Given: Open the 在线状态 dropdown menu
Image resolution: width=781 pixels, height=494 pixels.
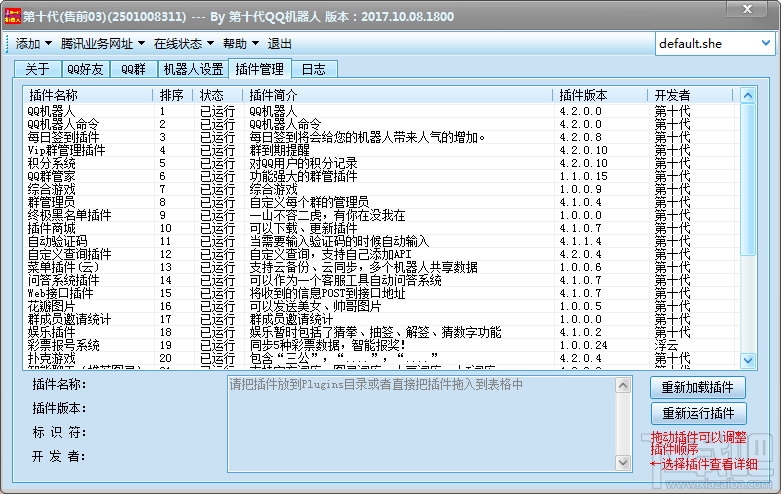Looking at the screenshot, I should point(183,44).
